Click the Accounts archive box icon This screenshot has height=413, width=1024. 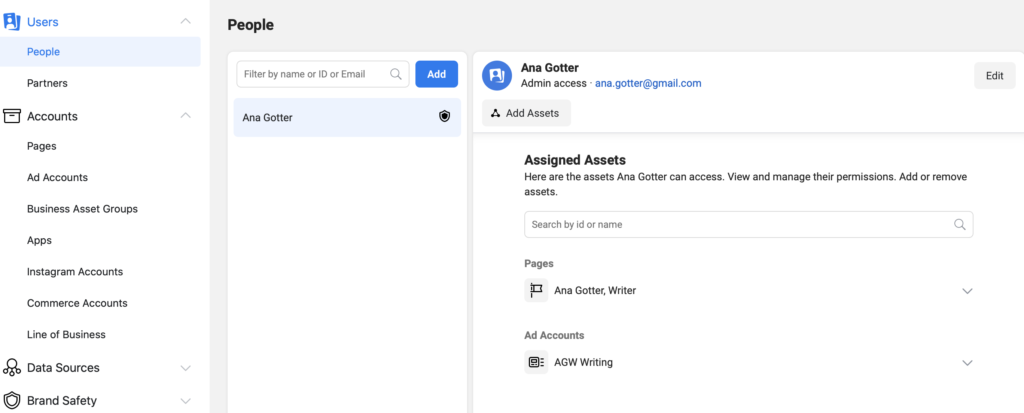tap(12, 116)
